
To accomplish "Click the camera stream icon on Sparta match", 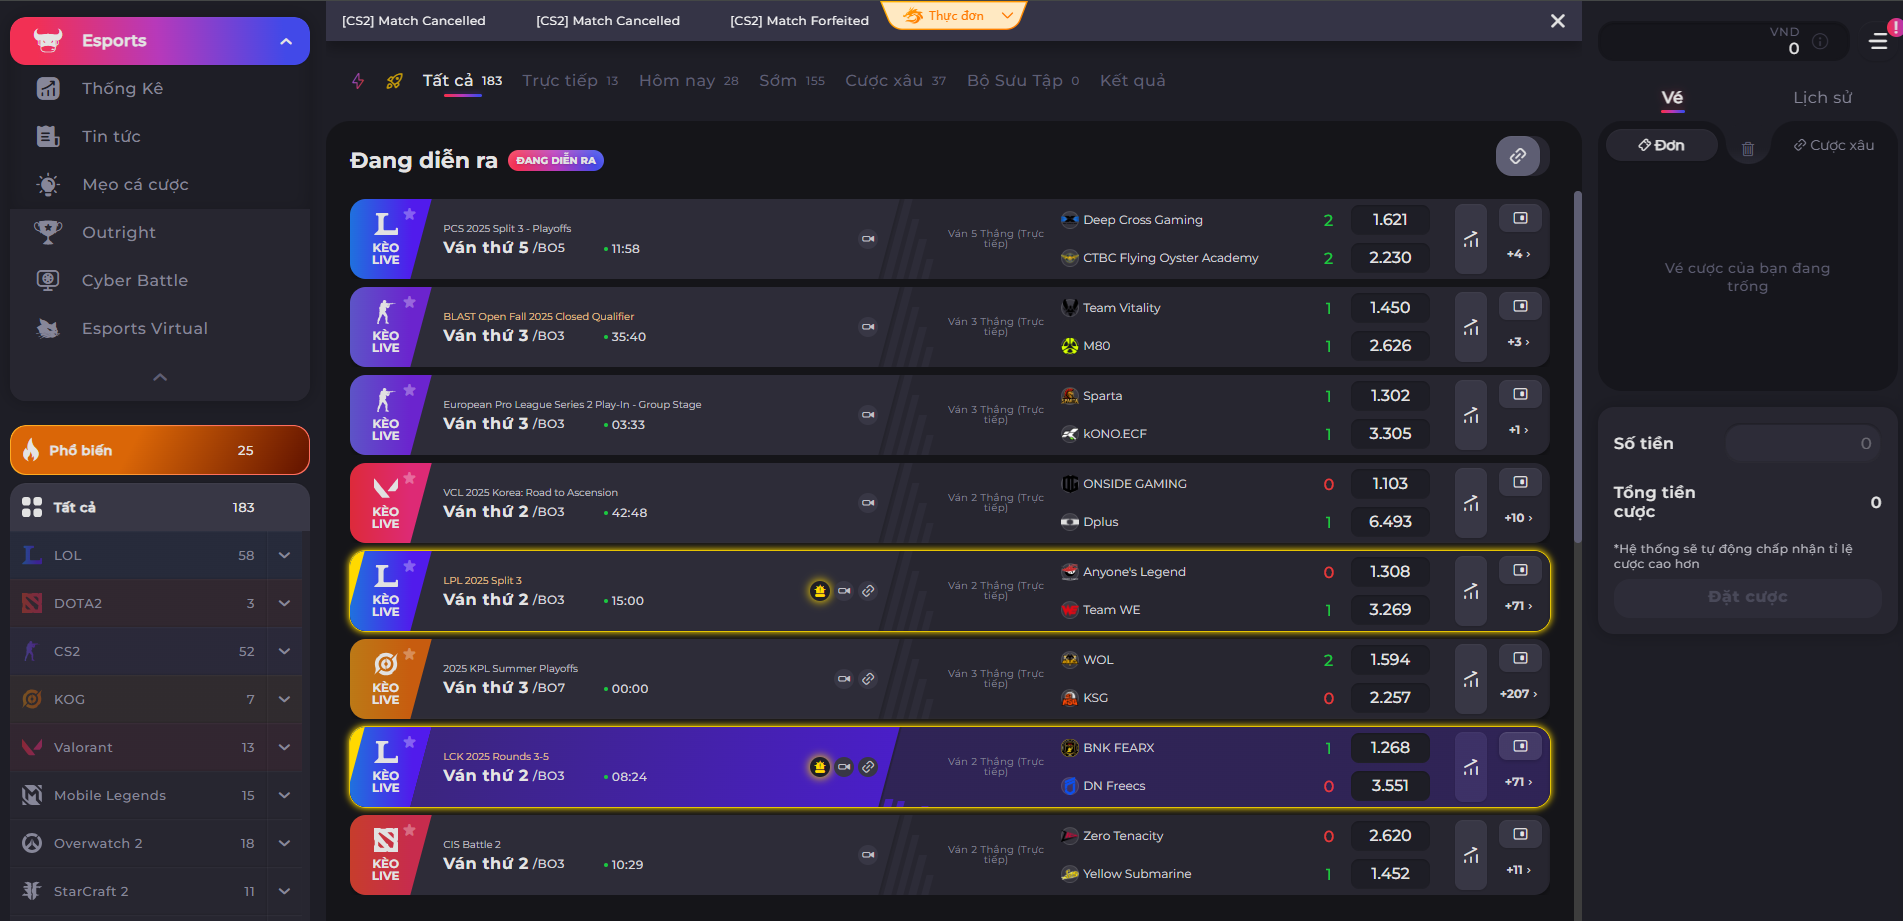I will click(x=866, y=415).
